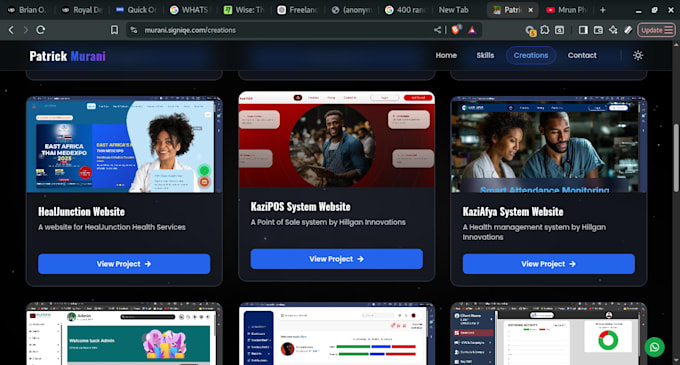Open Brave Rewards triangle icon
This screenshot has height=365, width=680.
[472, 30]
